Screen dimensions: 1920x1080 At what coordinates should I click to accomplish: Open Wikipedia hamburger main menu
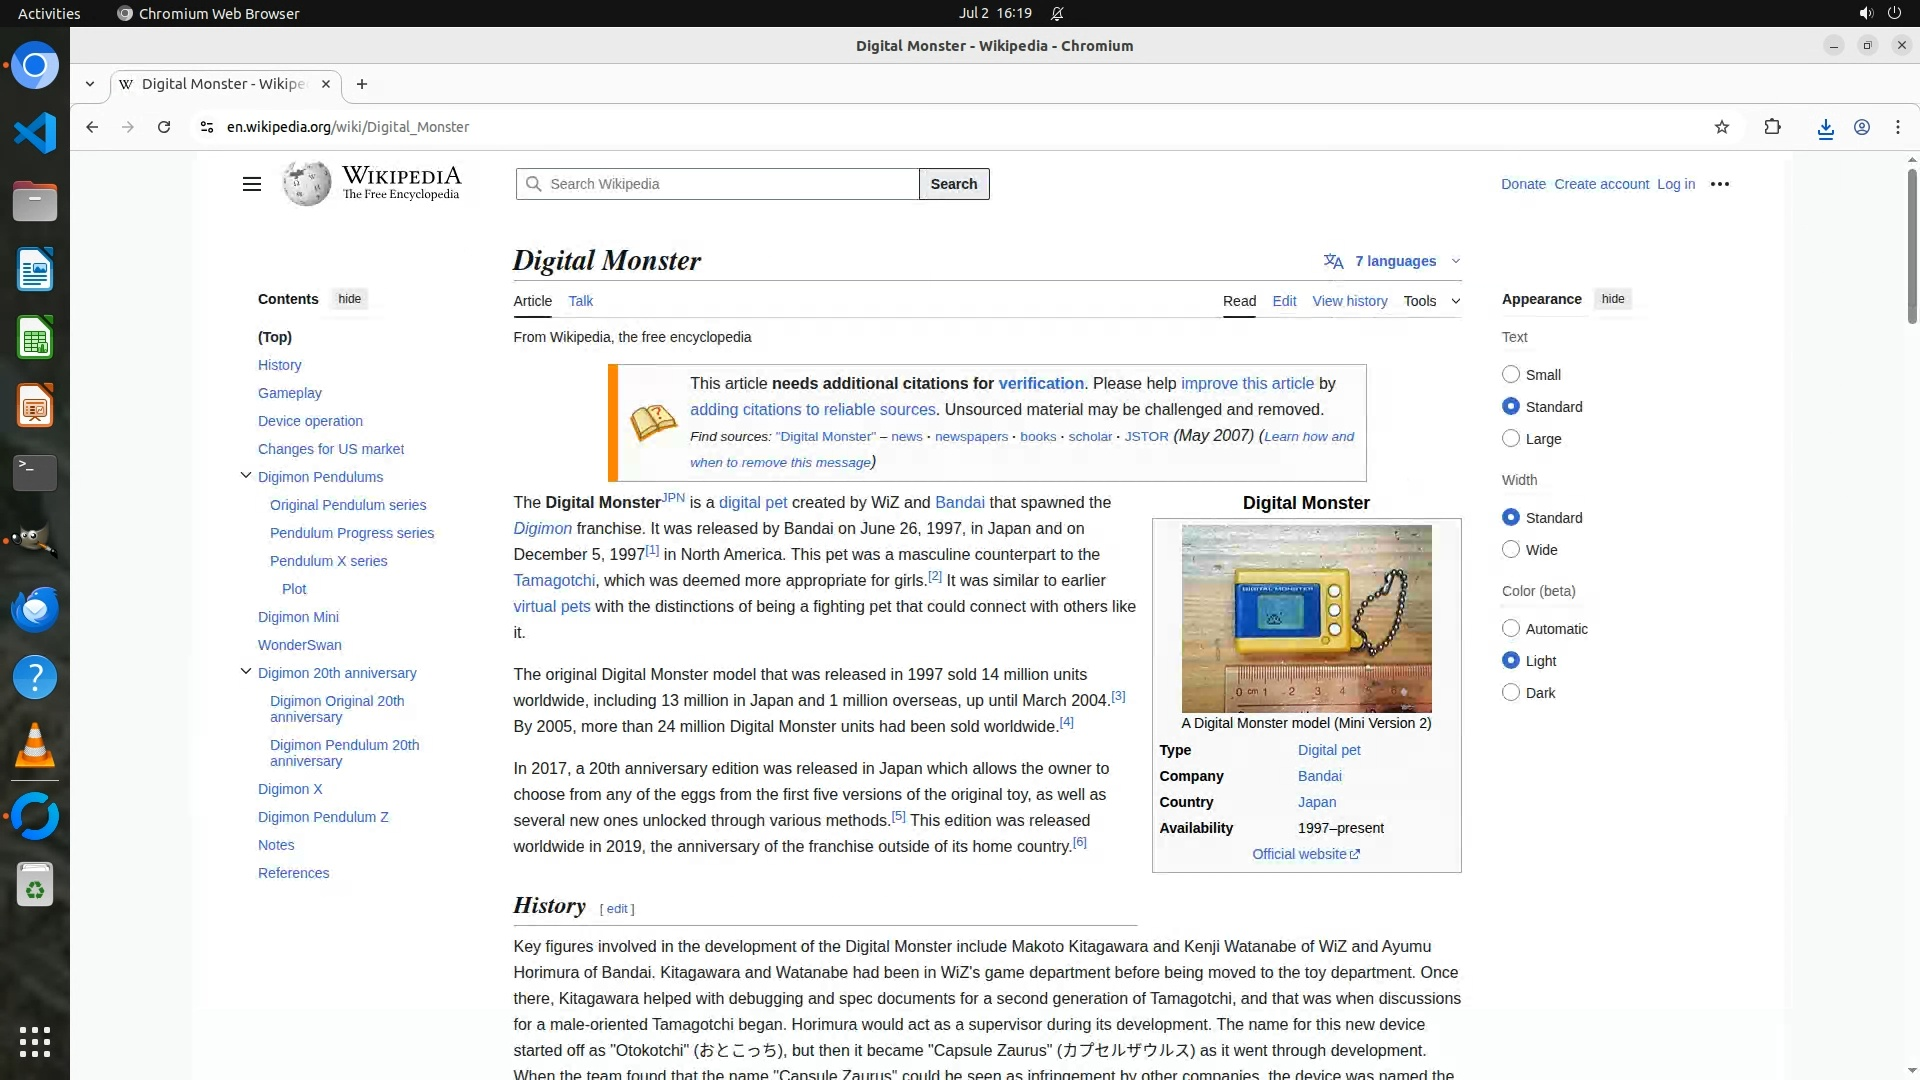(252, 184)
